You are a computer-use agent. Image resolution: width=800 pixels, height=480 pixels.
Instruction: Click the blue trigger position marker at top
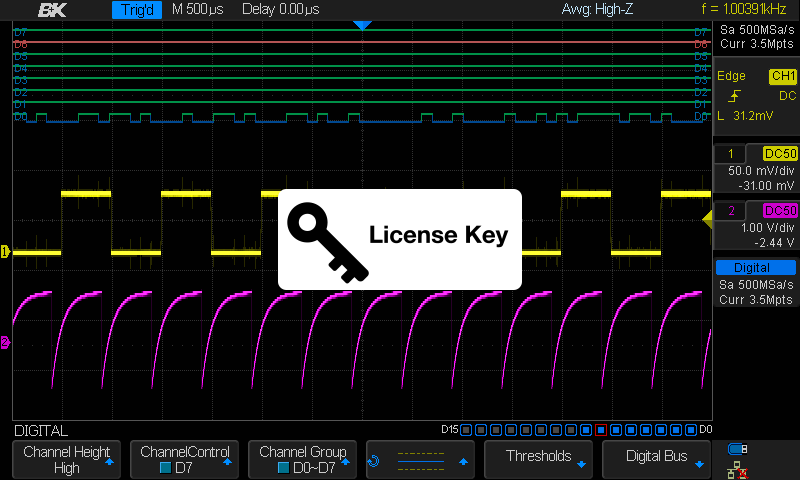coord(363,25)
